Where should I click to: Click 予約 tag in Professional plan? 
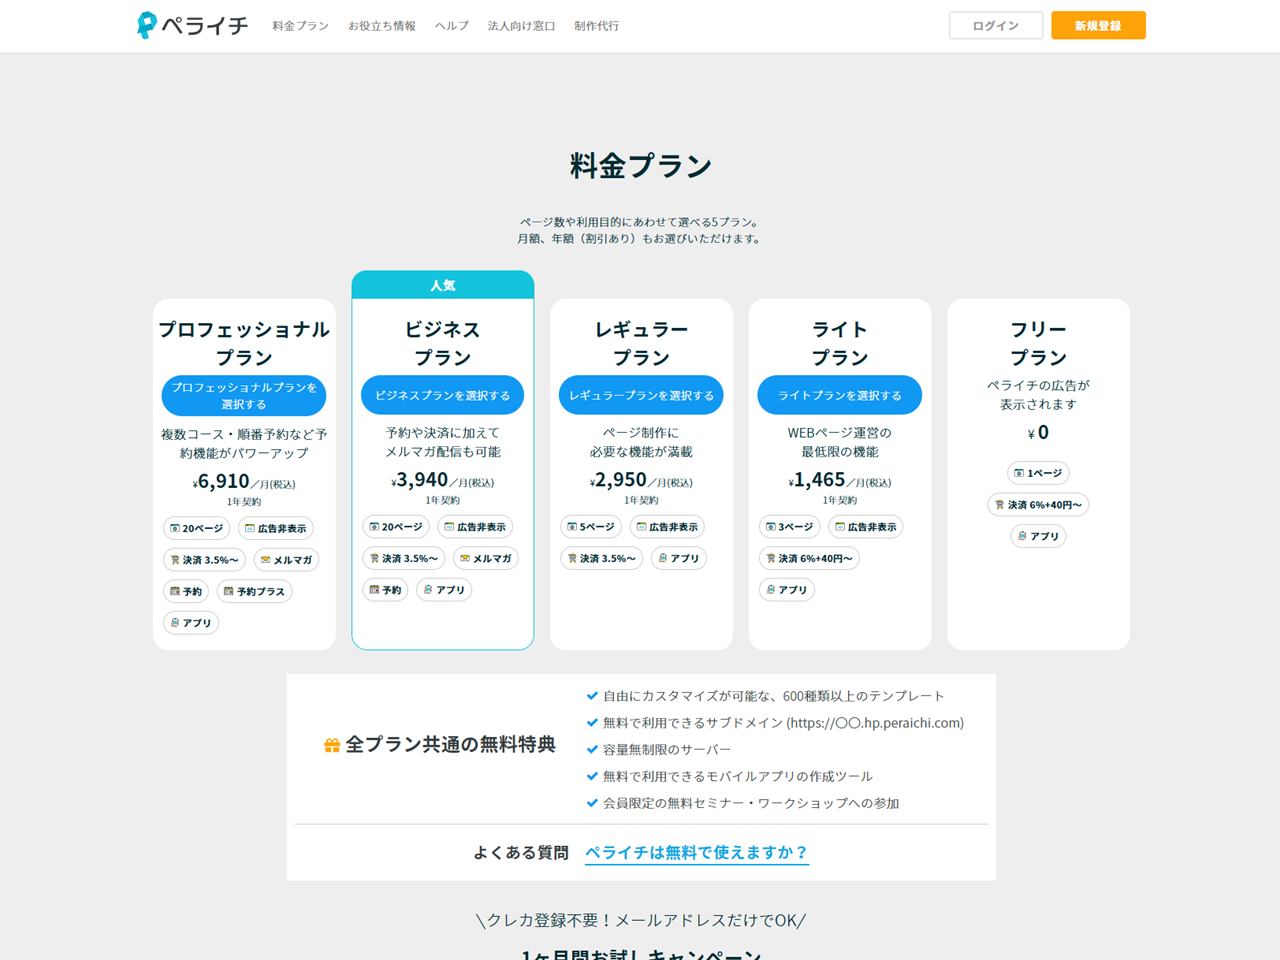pos(186,591)
